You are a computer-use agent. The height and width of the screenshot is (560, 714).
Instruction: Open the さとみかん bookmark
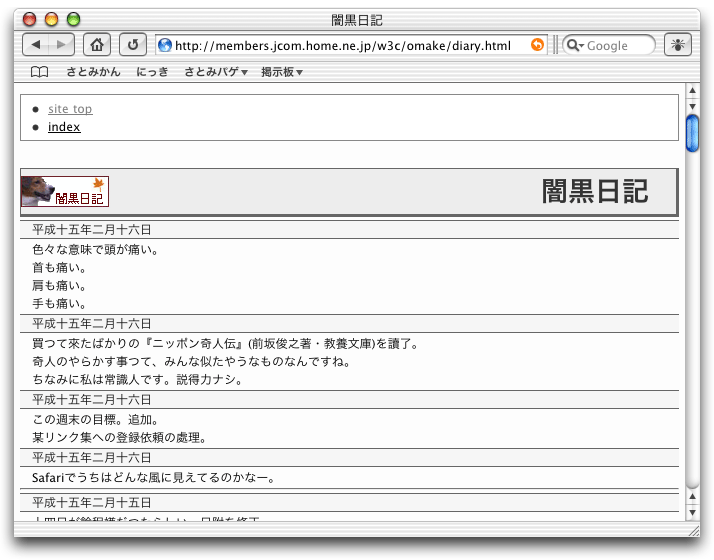click(x=93, y=72)
